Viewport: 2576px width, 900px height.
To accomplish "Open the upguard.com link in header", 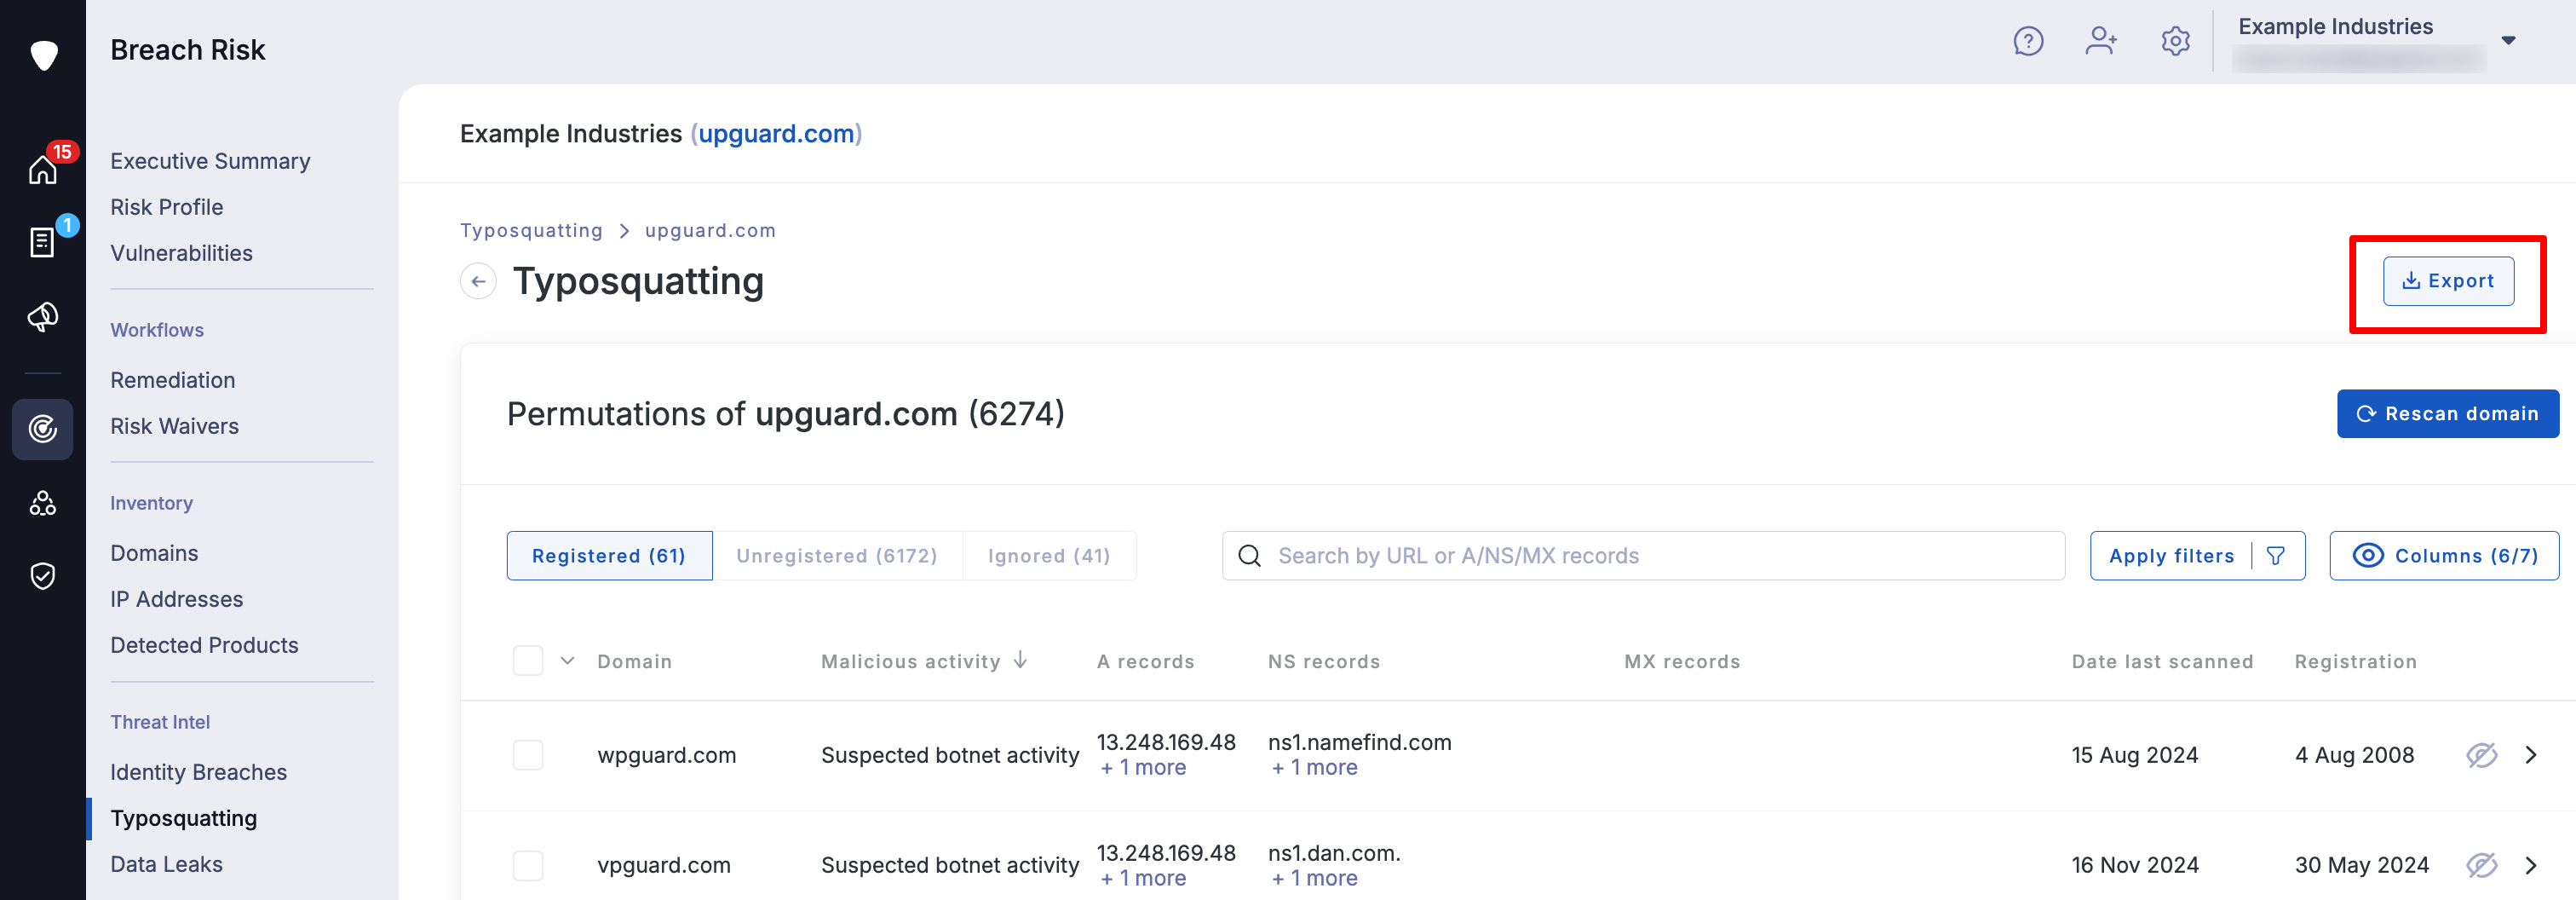I will point(776,134).
